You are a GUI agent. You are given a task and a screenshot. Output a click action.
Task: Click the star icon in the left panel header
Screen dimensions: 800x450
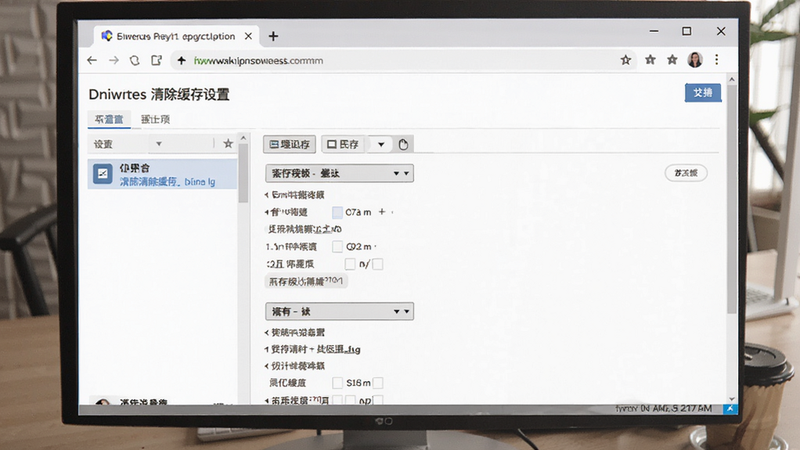click(228, 144)
